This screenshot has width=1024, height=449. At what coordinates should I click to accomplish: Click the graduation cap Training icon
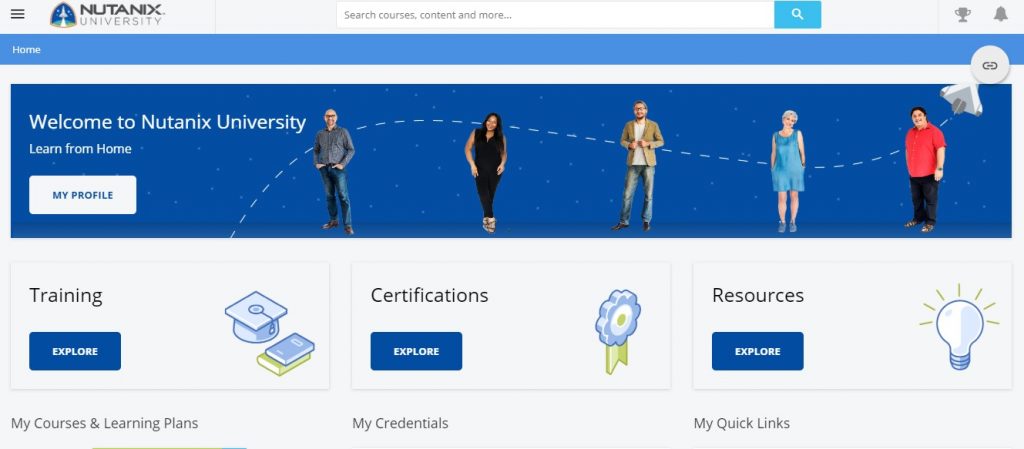tap(269, 333)
